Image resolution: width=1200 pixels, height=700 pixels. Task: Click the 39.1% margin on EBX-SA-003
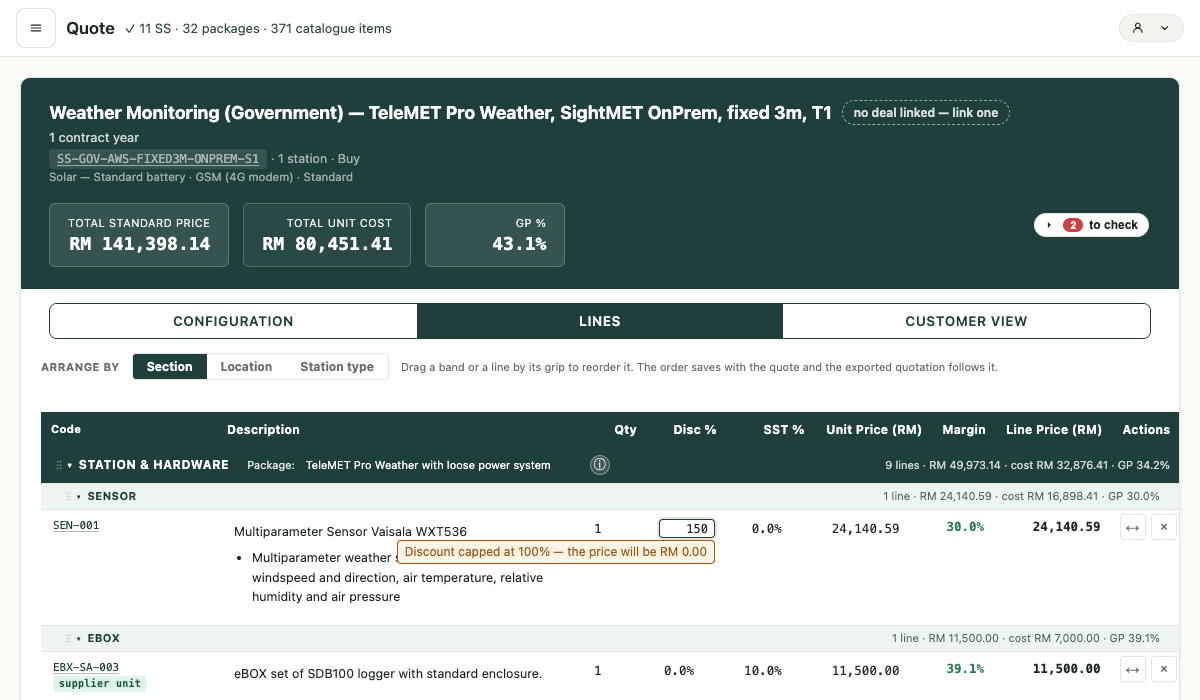click(965, 669)
